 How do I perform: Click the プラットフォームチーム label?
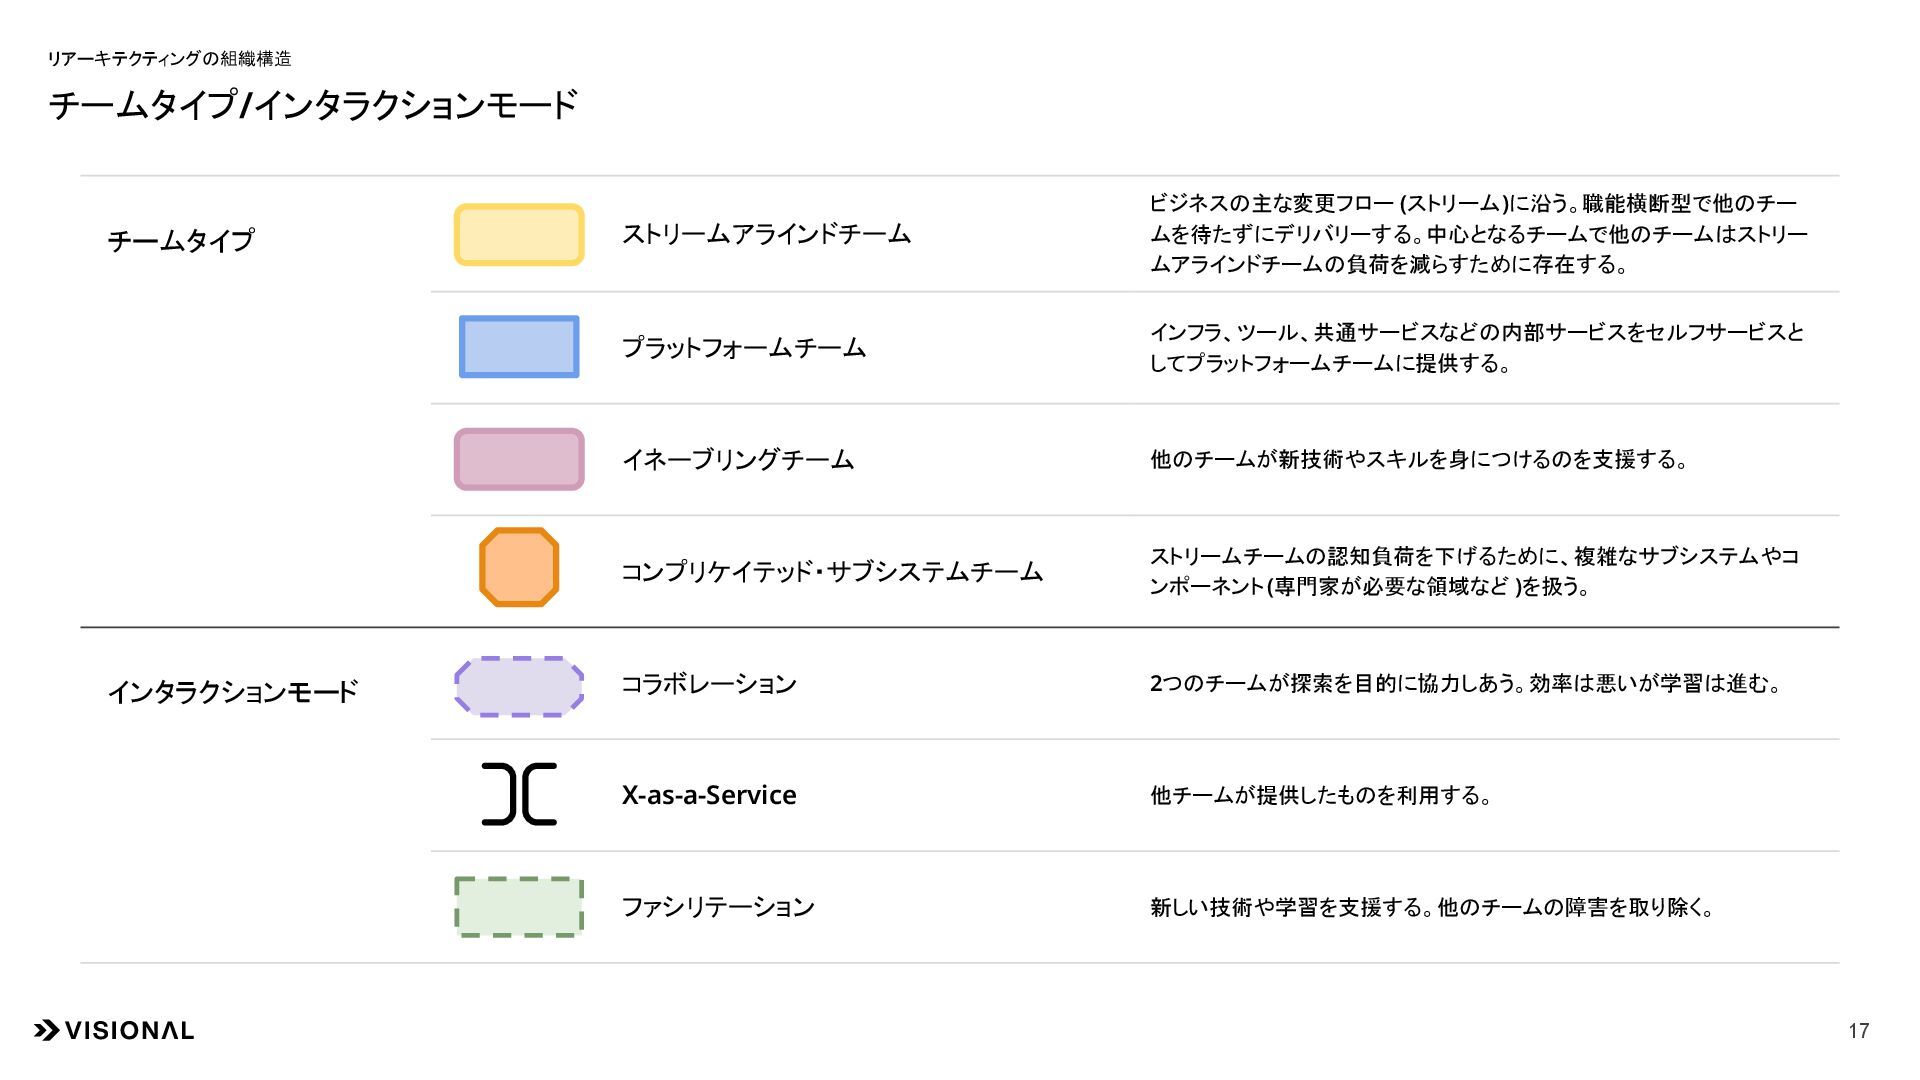click(x=743, y=348)
